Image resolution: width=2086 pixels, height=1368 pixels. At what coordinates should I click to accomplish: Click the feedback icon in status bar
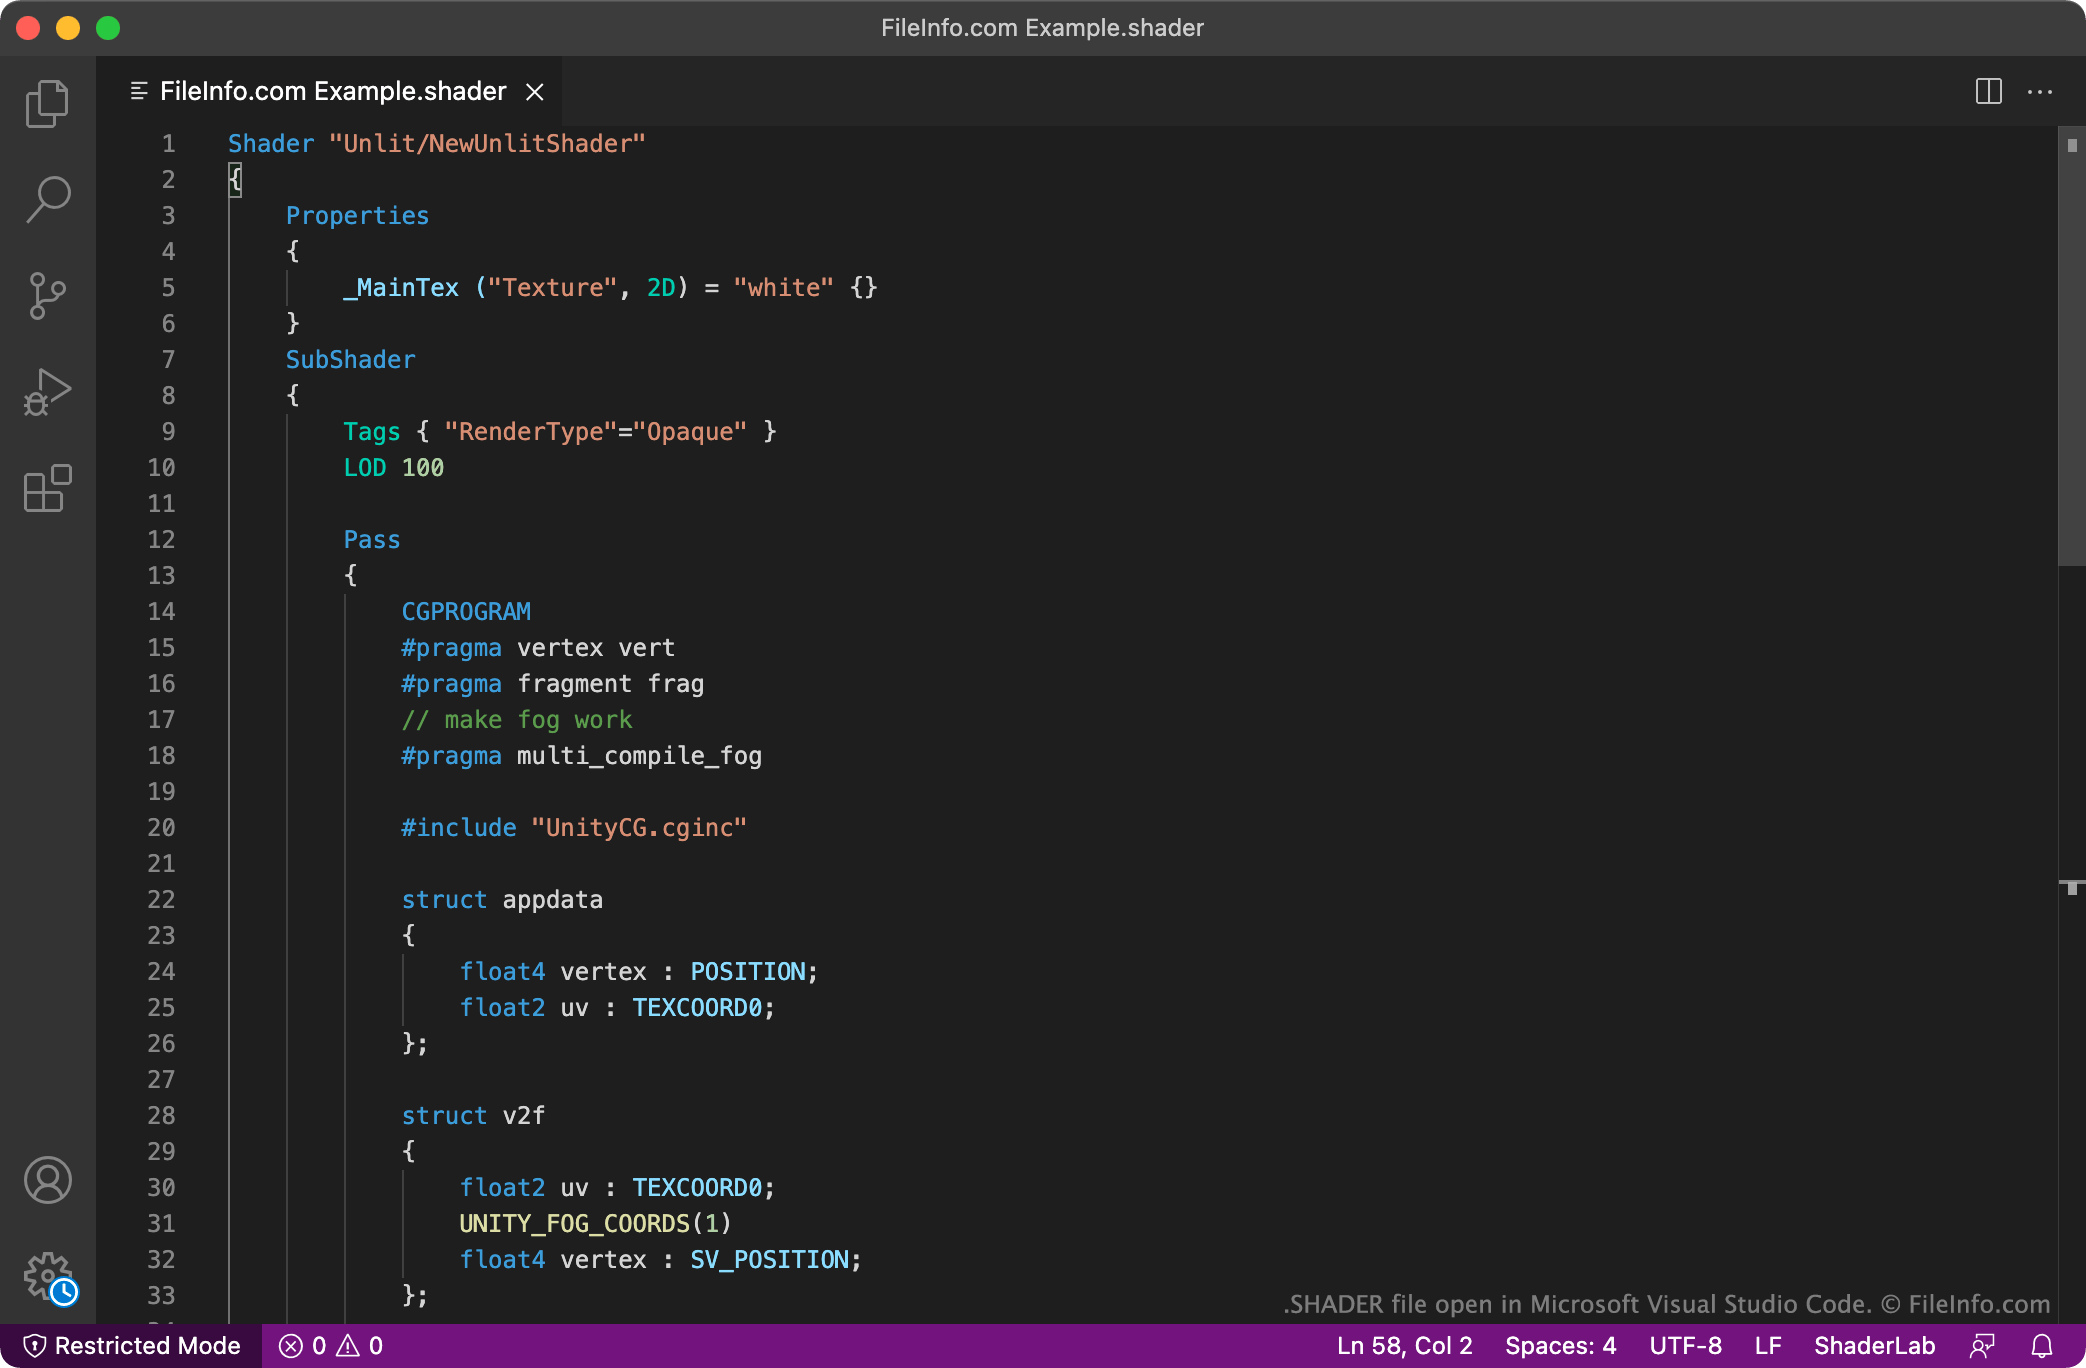1982,1346
